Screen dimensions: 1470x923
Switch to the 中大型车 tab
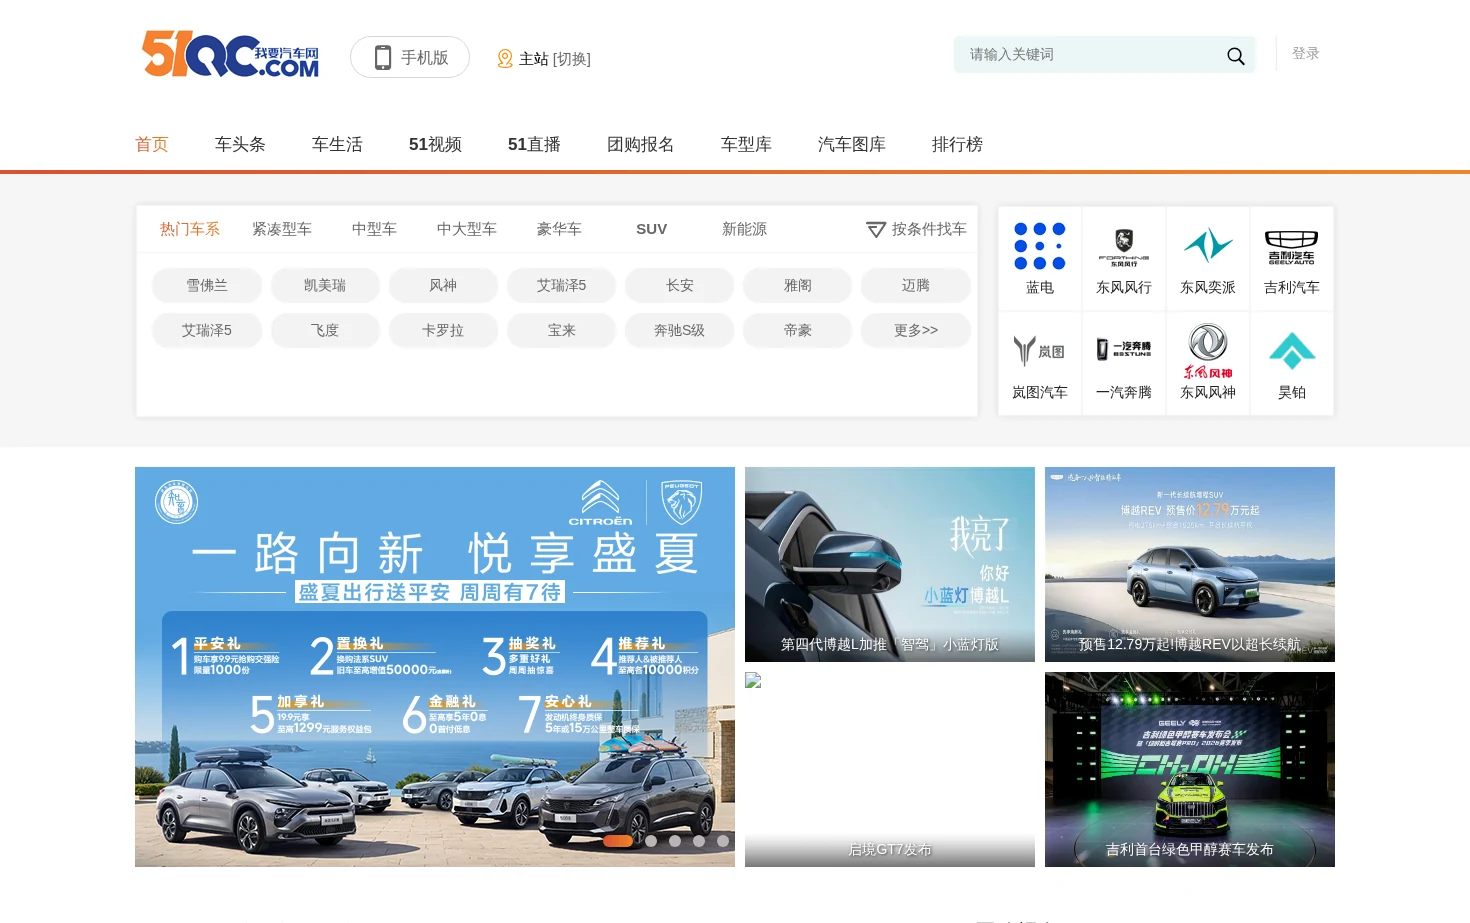coord(467,229)
